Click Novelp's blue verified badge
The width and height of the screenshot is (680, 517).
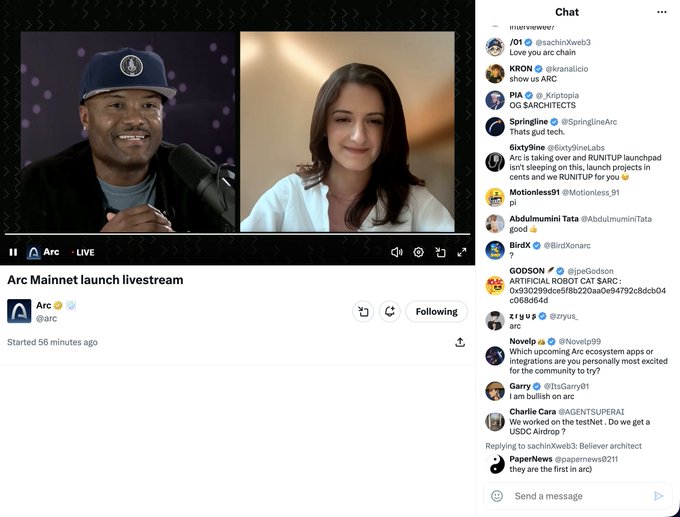tap(551, 341)
